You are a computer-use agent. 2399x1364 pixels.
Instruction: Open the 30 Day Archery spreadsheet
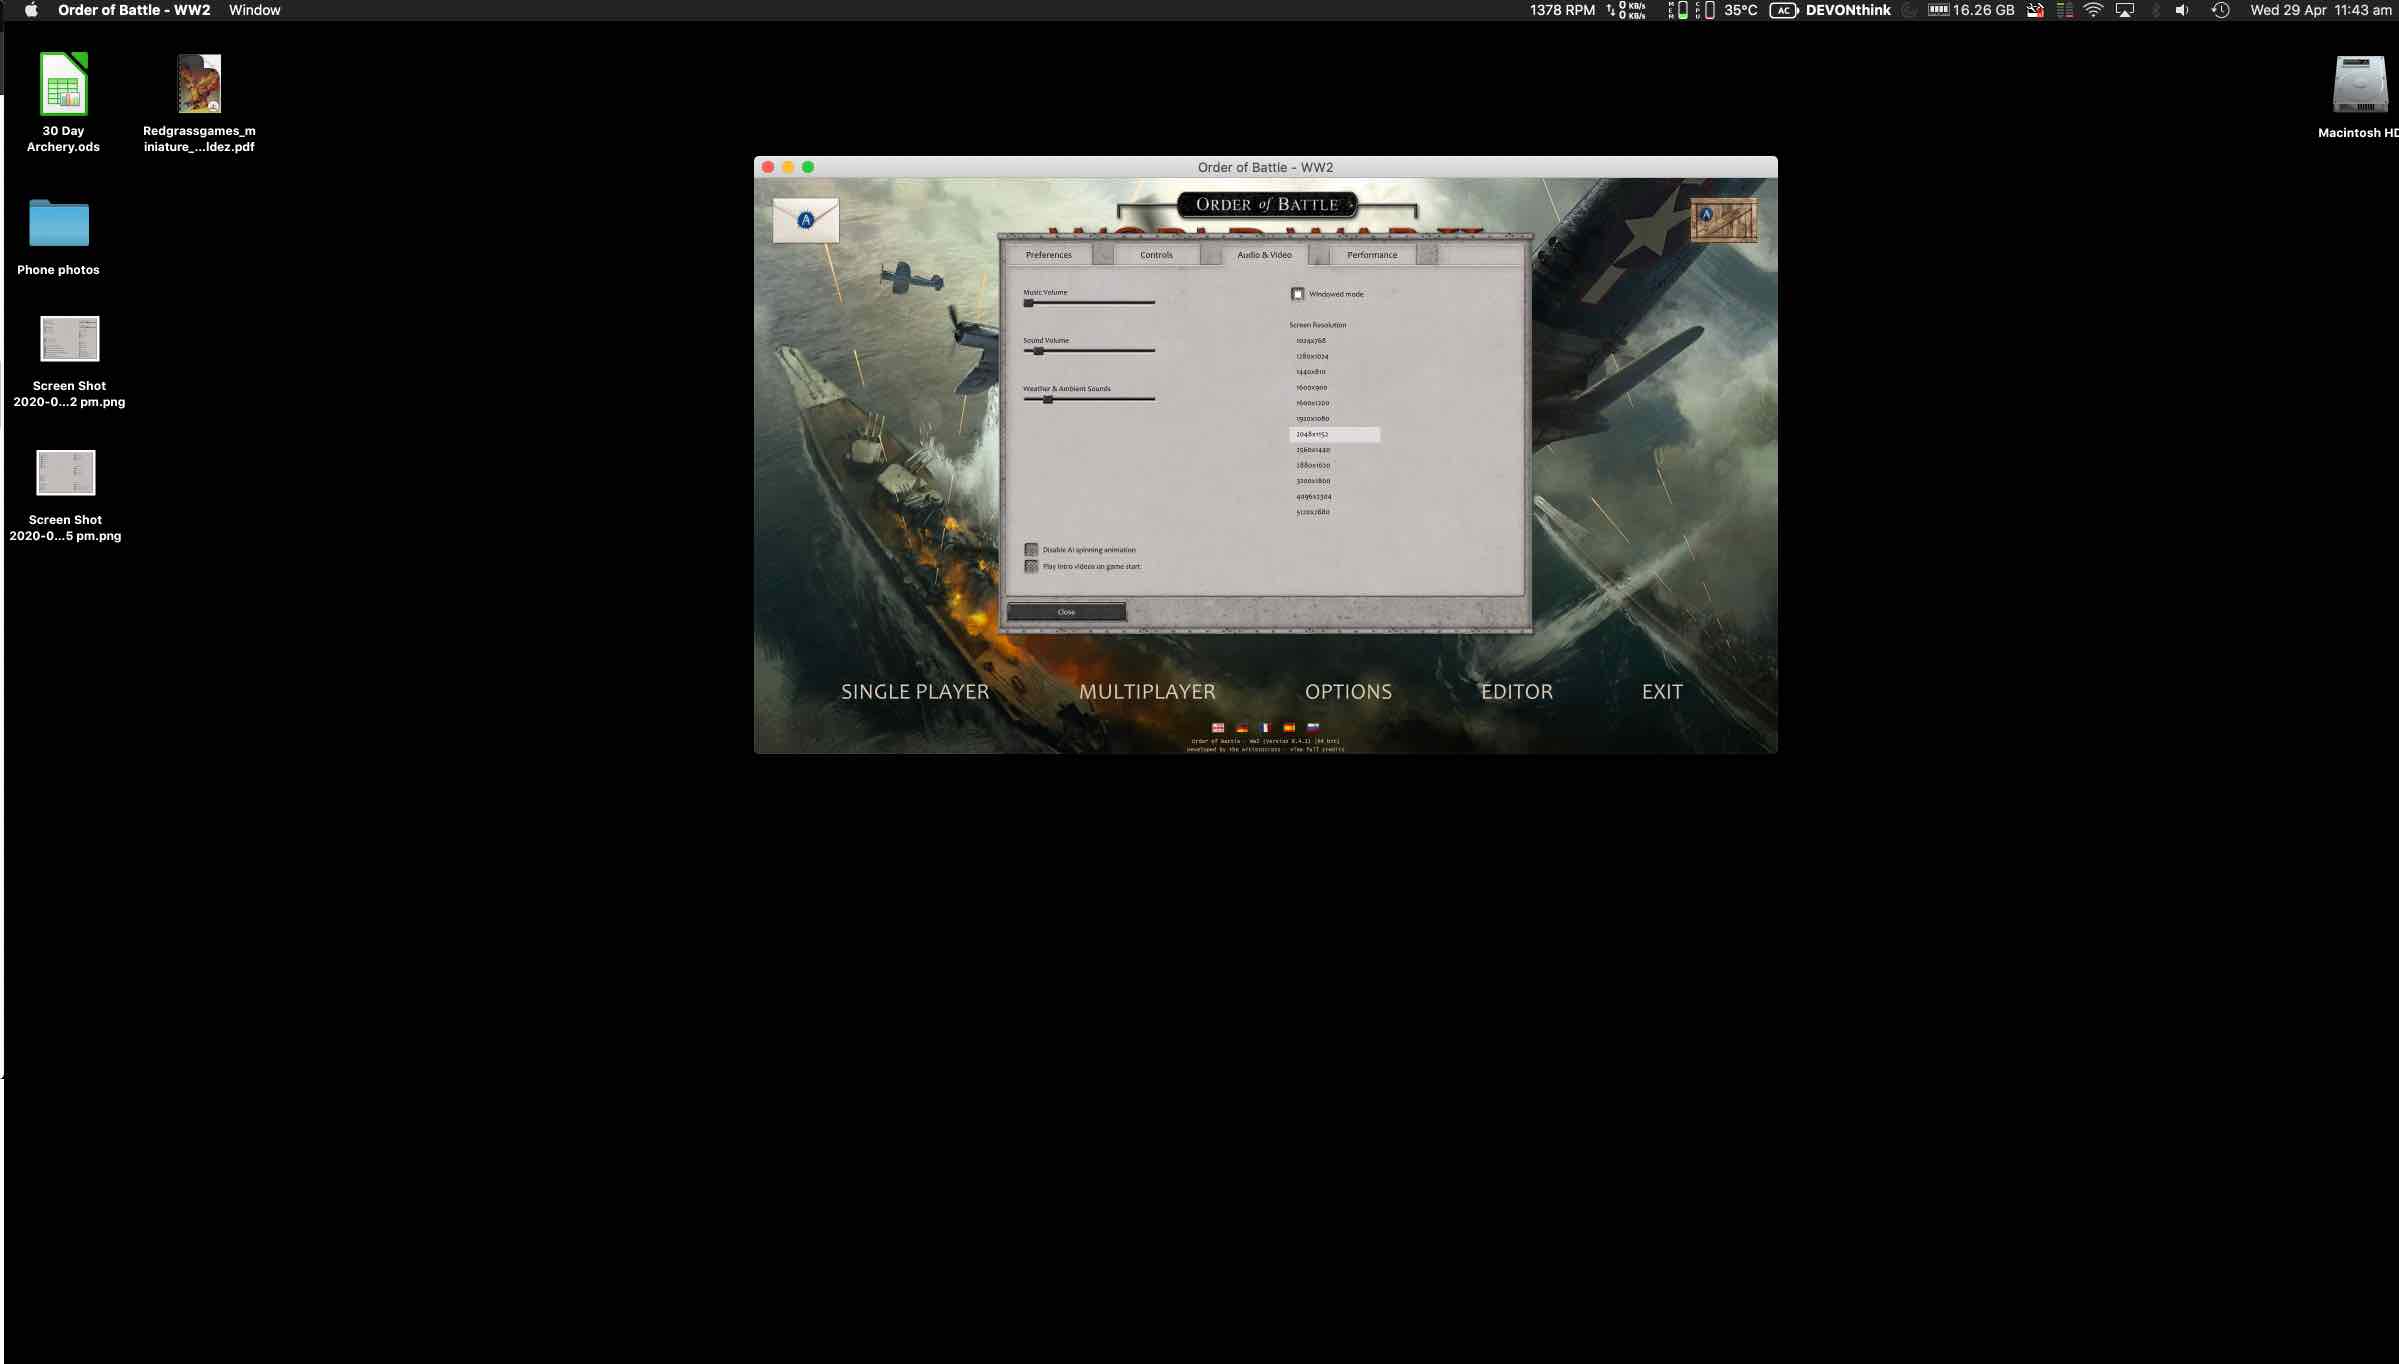click(x=62, y=84)
